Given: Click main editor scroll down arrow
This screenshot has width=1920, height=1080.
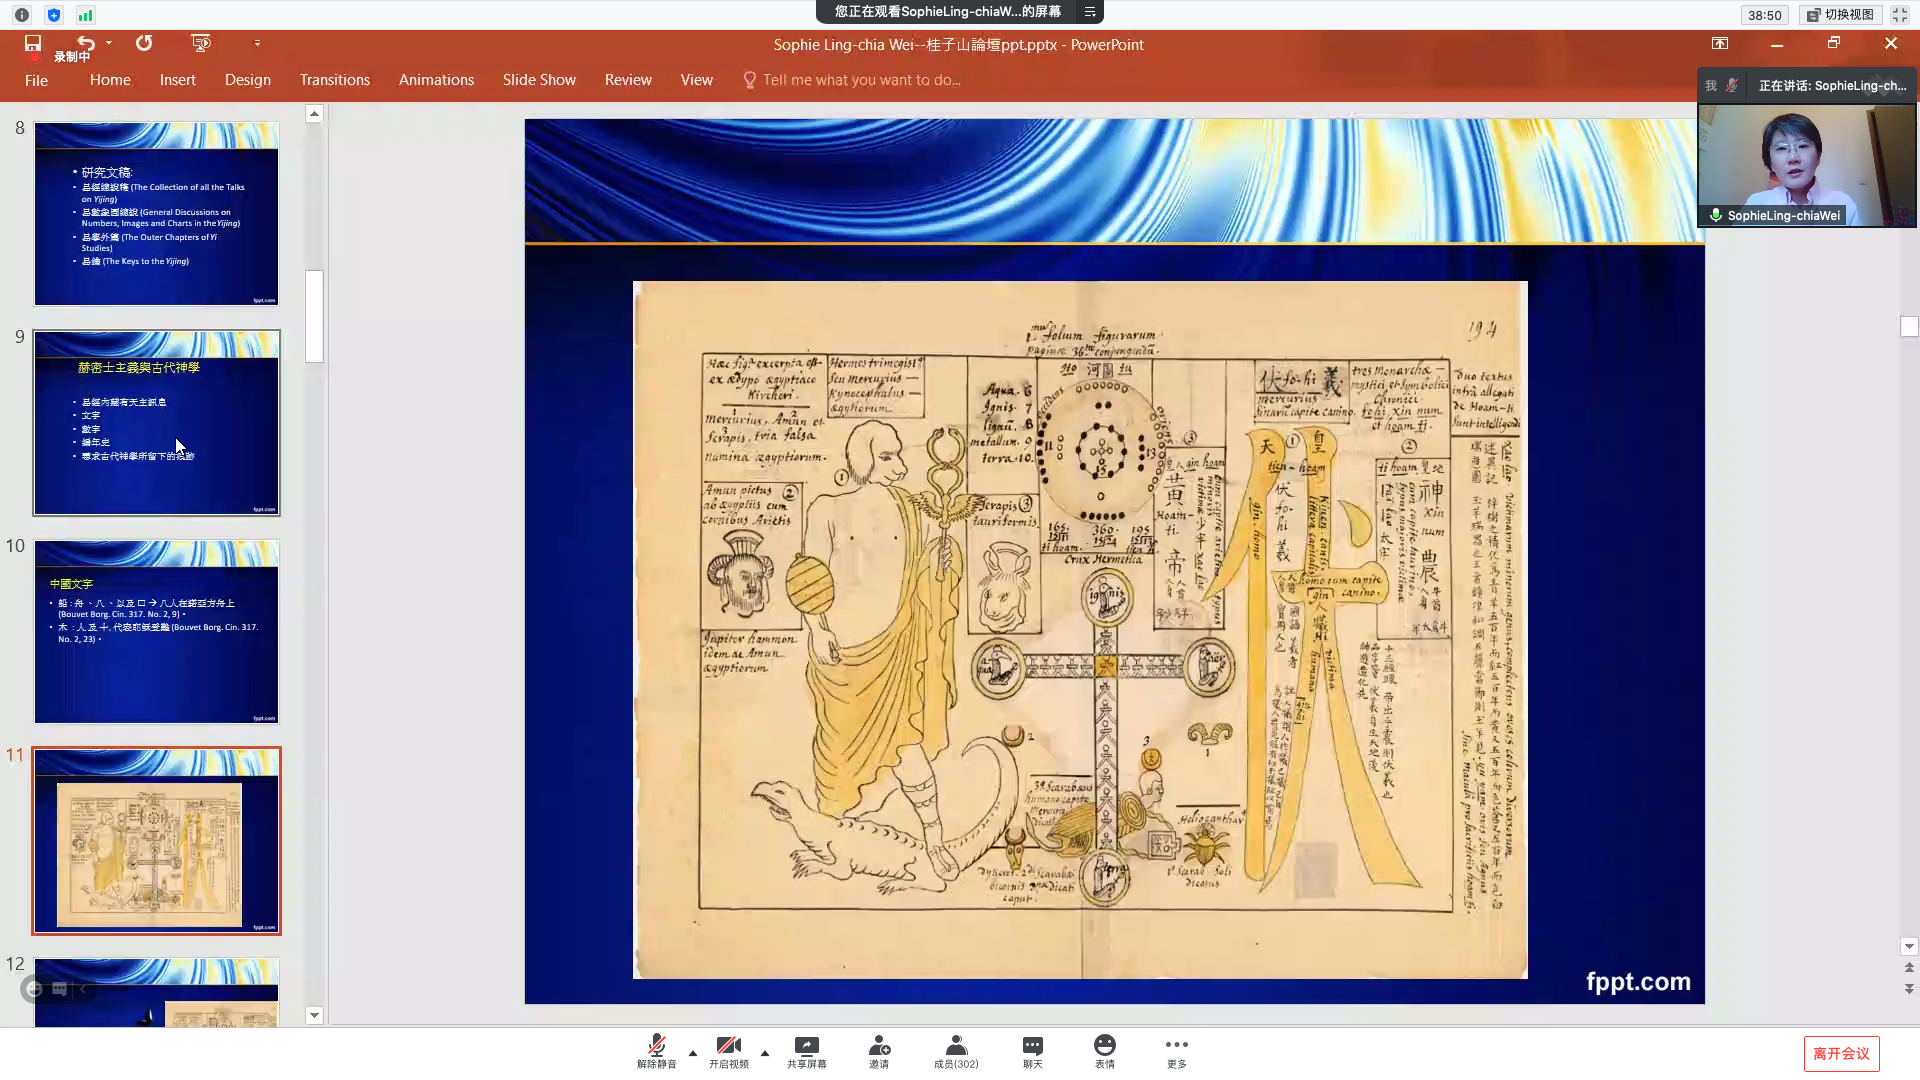Looking at the screenshot, I should coord(1909,946).
